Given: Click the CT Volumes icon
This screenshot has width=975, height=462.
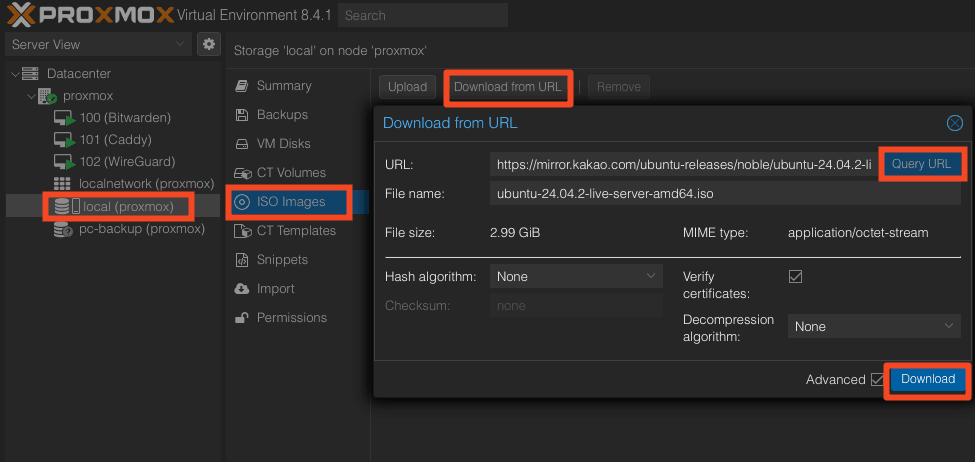Looking at the screenshot, I should (x=242, y=173).
